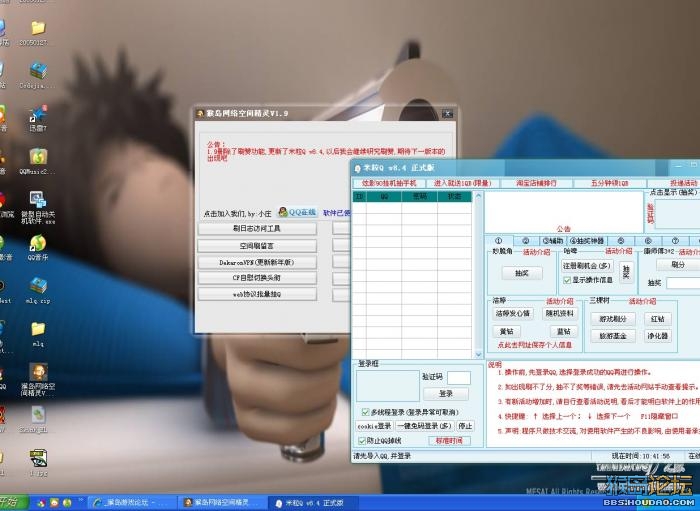Toggle 多线程登录 checkbox

point(365,412)
